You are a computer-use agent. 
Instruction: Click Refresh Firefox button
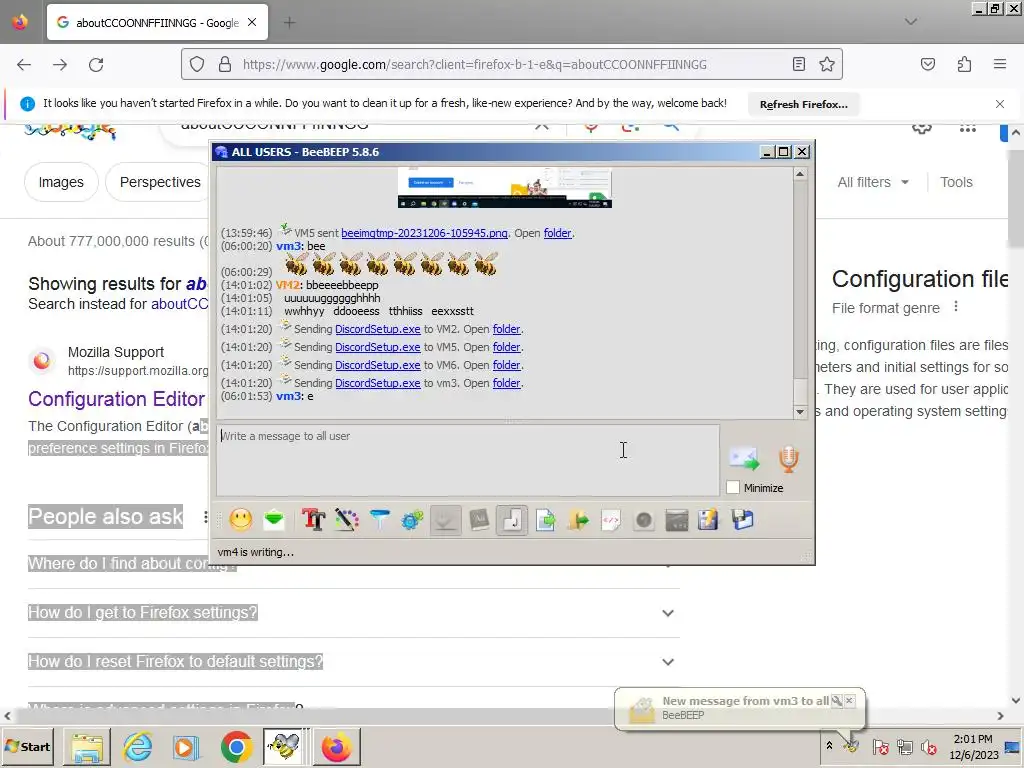point(803,104)
